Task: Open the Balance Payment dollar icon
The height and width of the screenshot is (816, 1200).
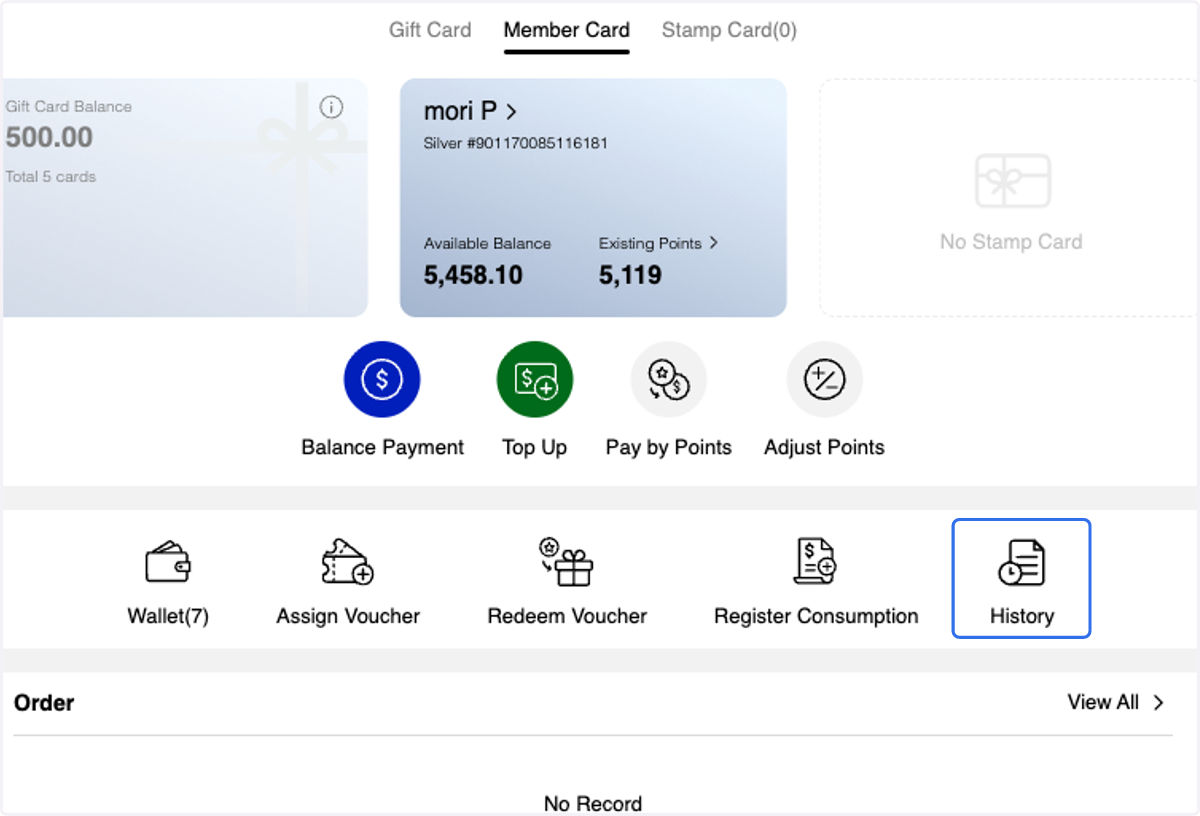Action: click(382, 379)
